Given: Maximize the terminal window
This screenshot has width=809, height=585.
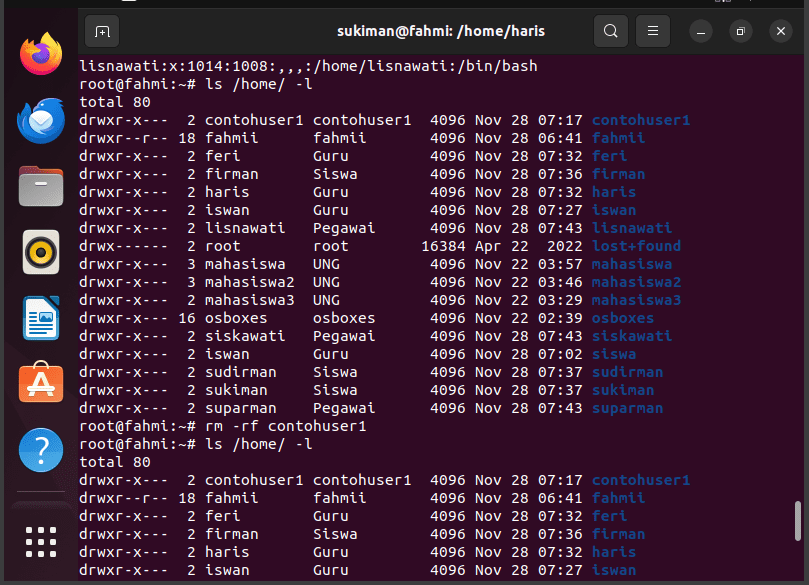Looking at the screenshot, I should (x=740, y=31).
